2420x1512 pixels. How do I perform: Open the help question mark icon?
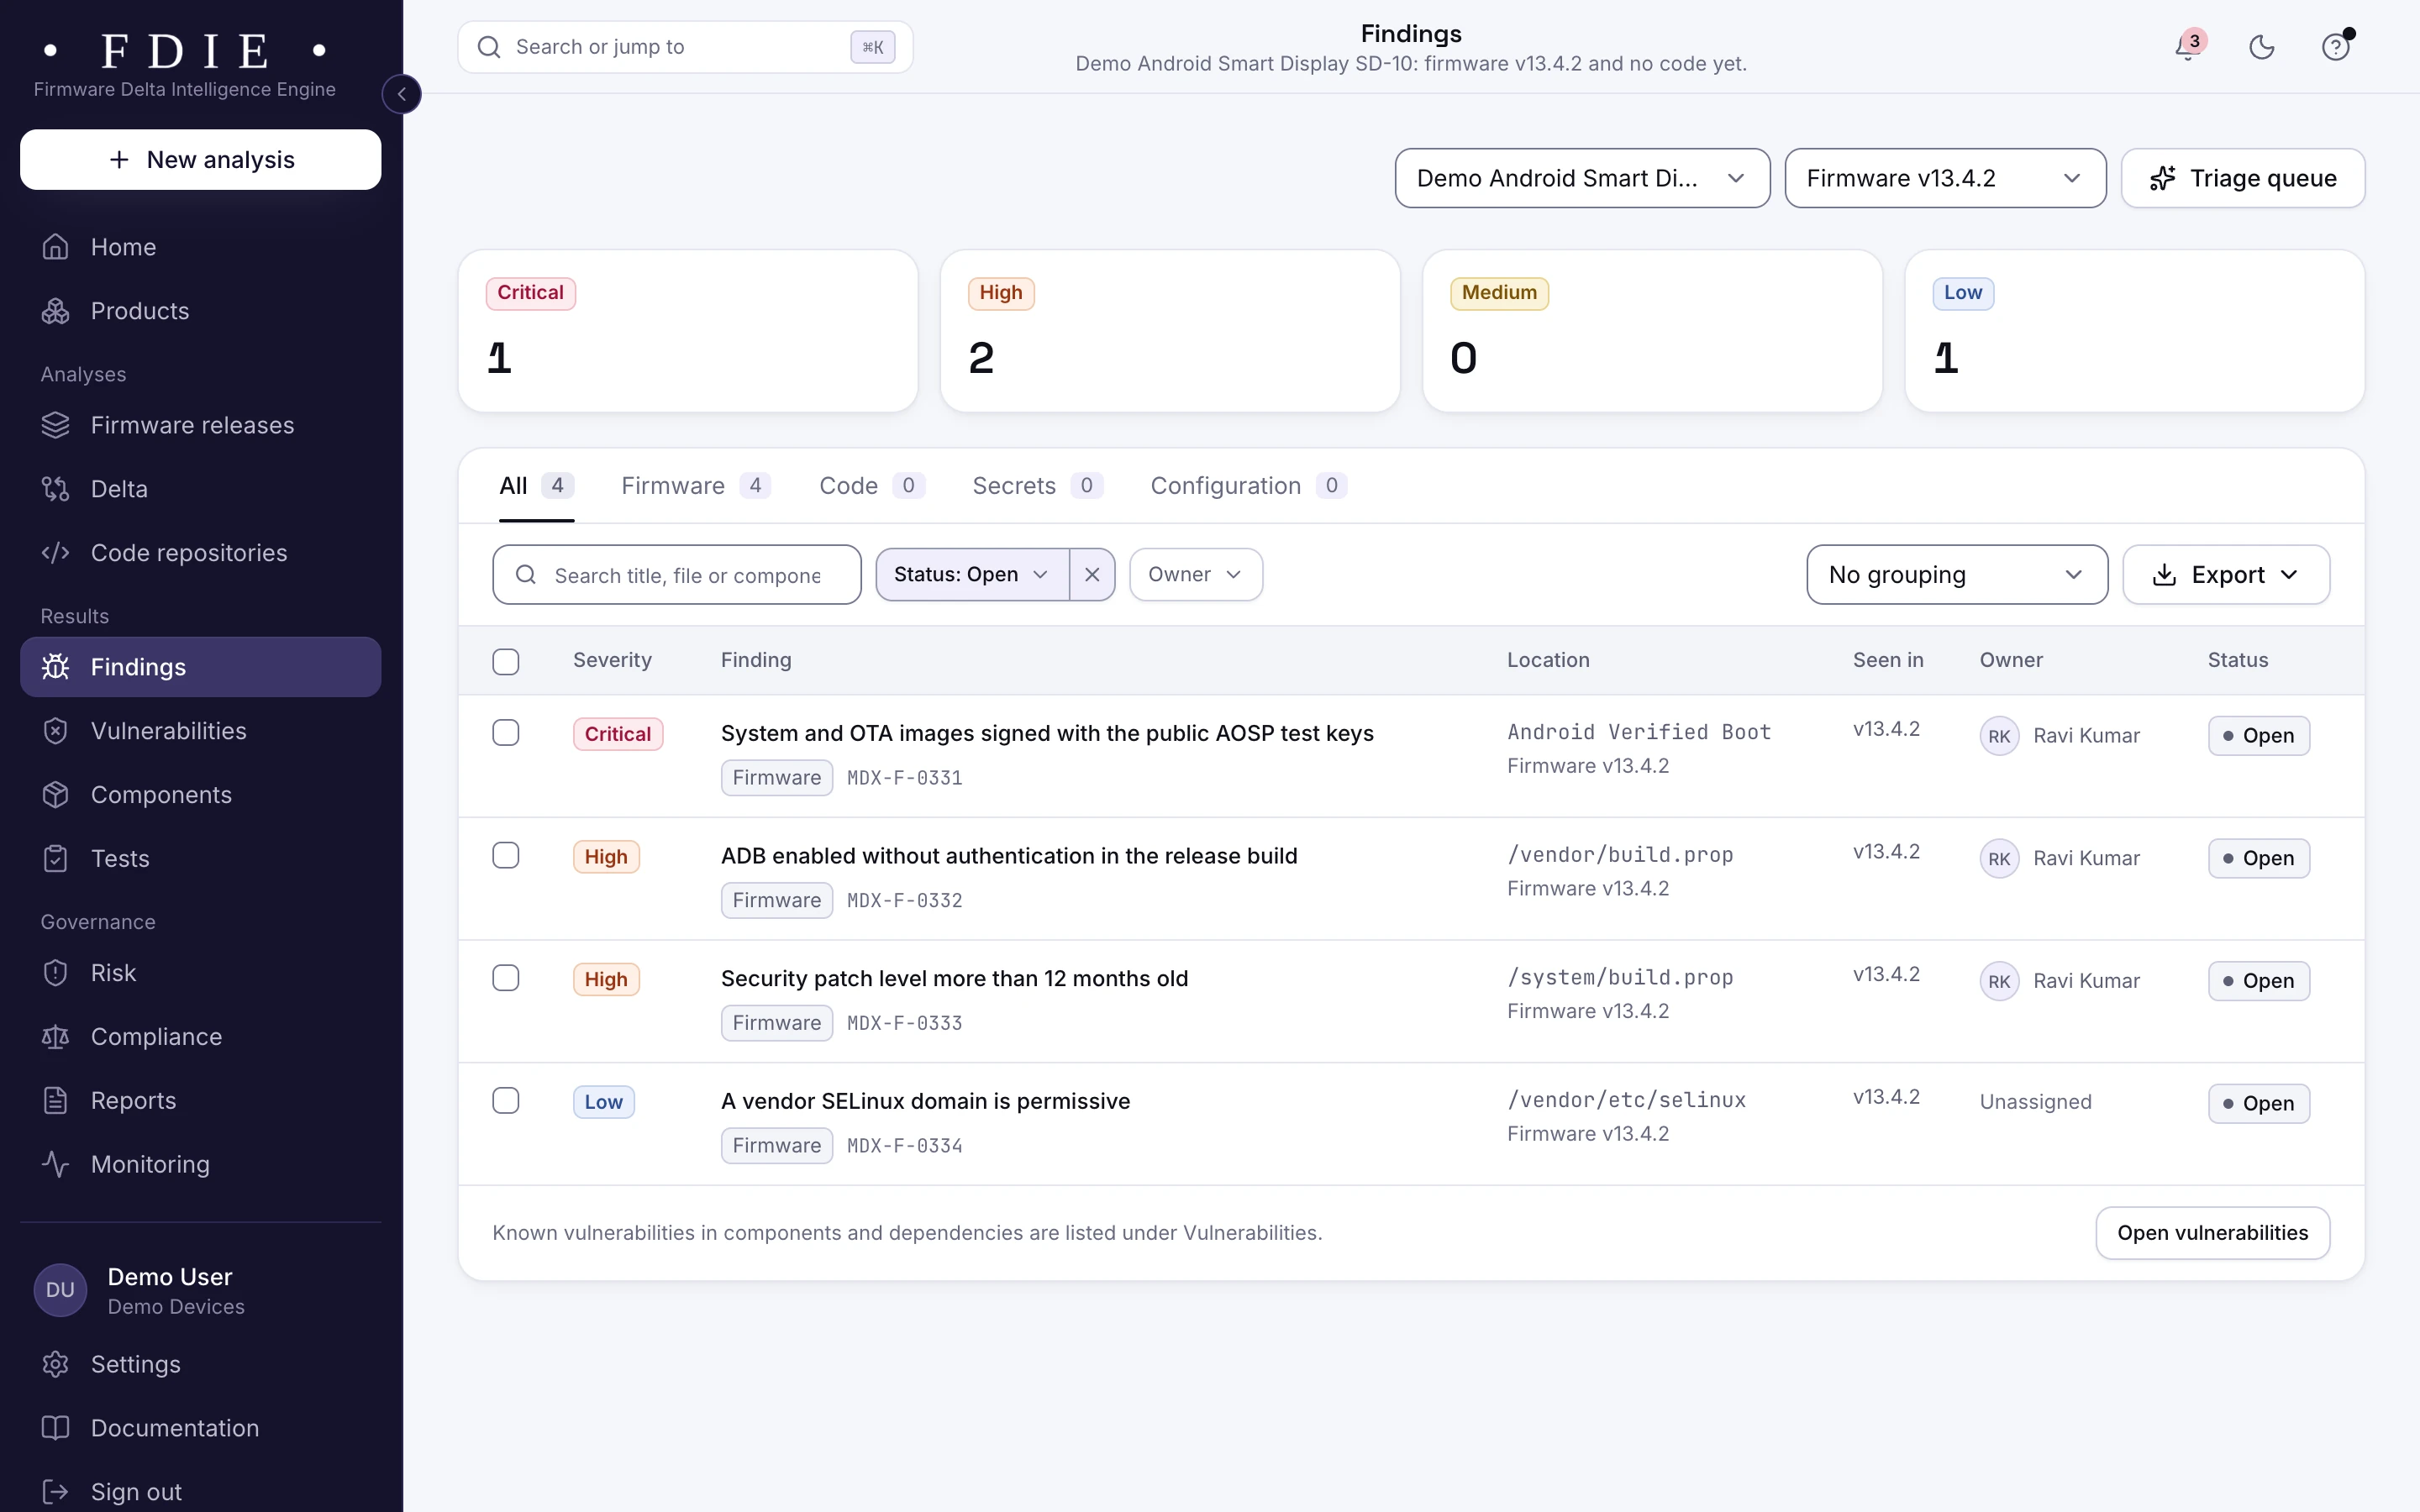2336,47
